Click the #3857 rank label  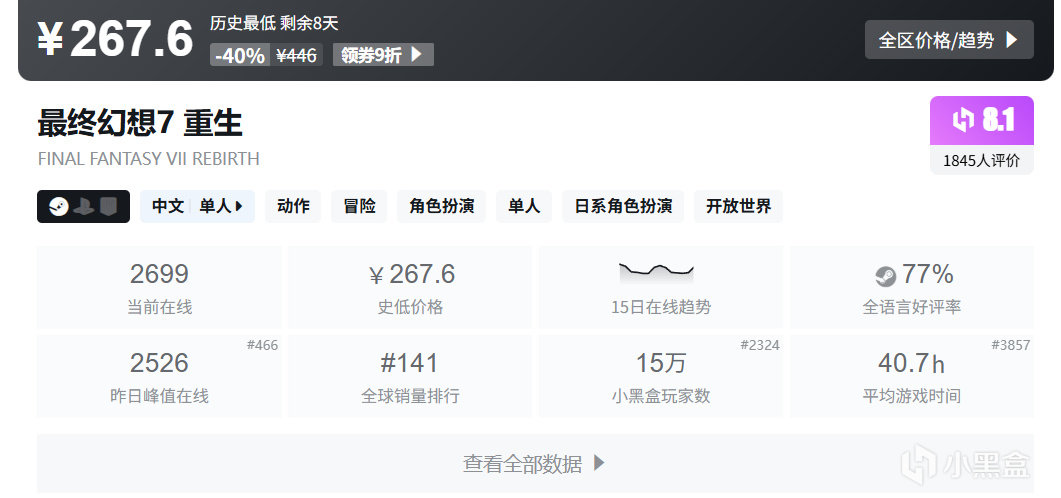1011,346
